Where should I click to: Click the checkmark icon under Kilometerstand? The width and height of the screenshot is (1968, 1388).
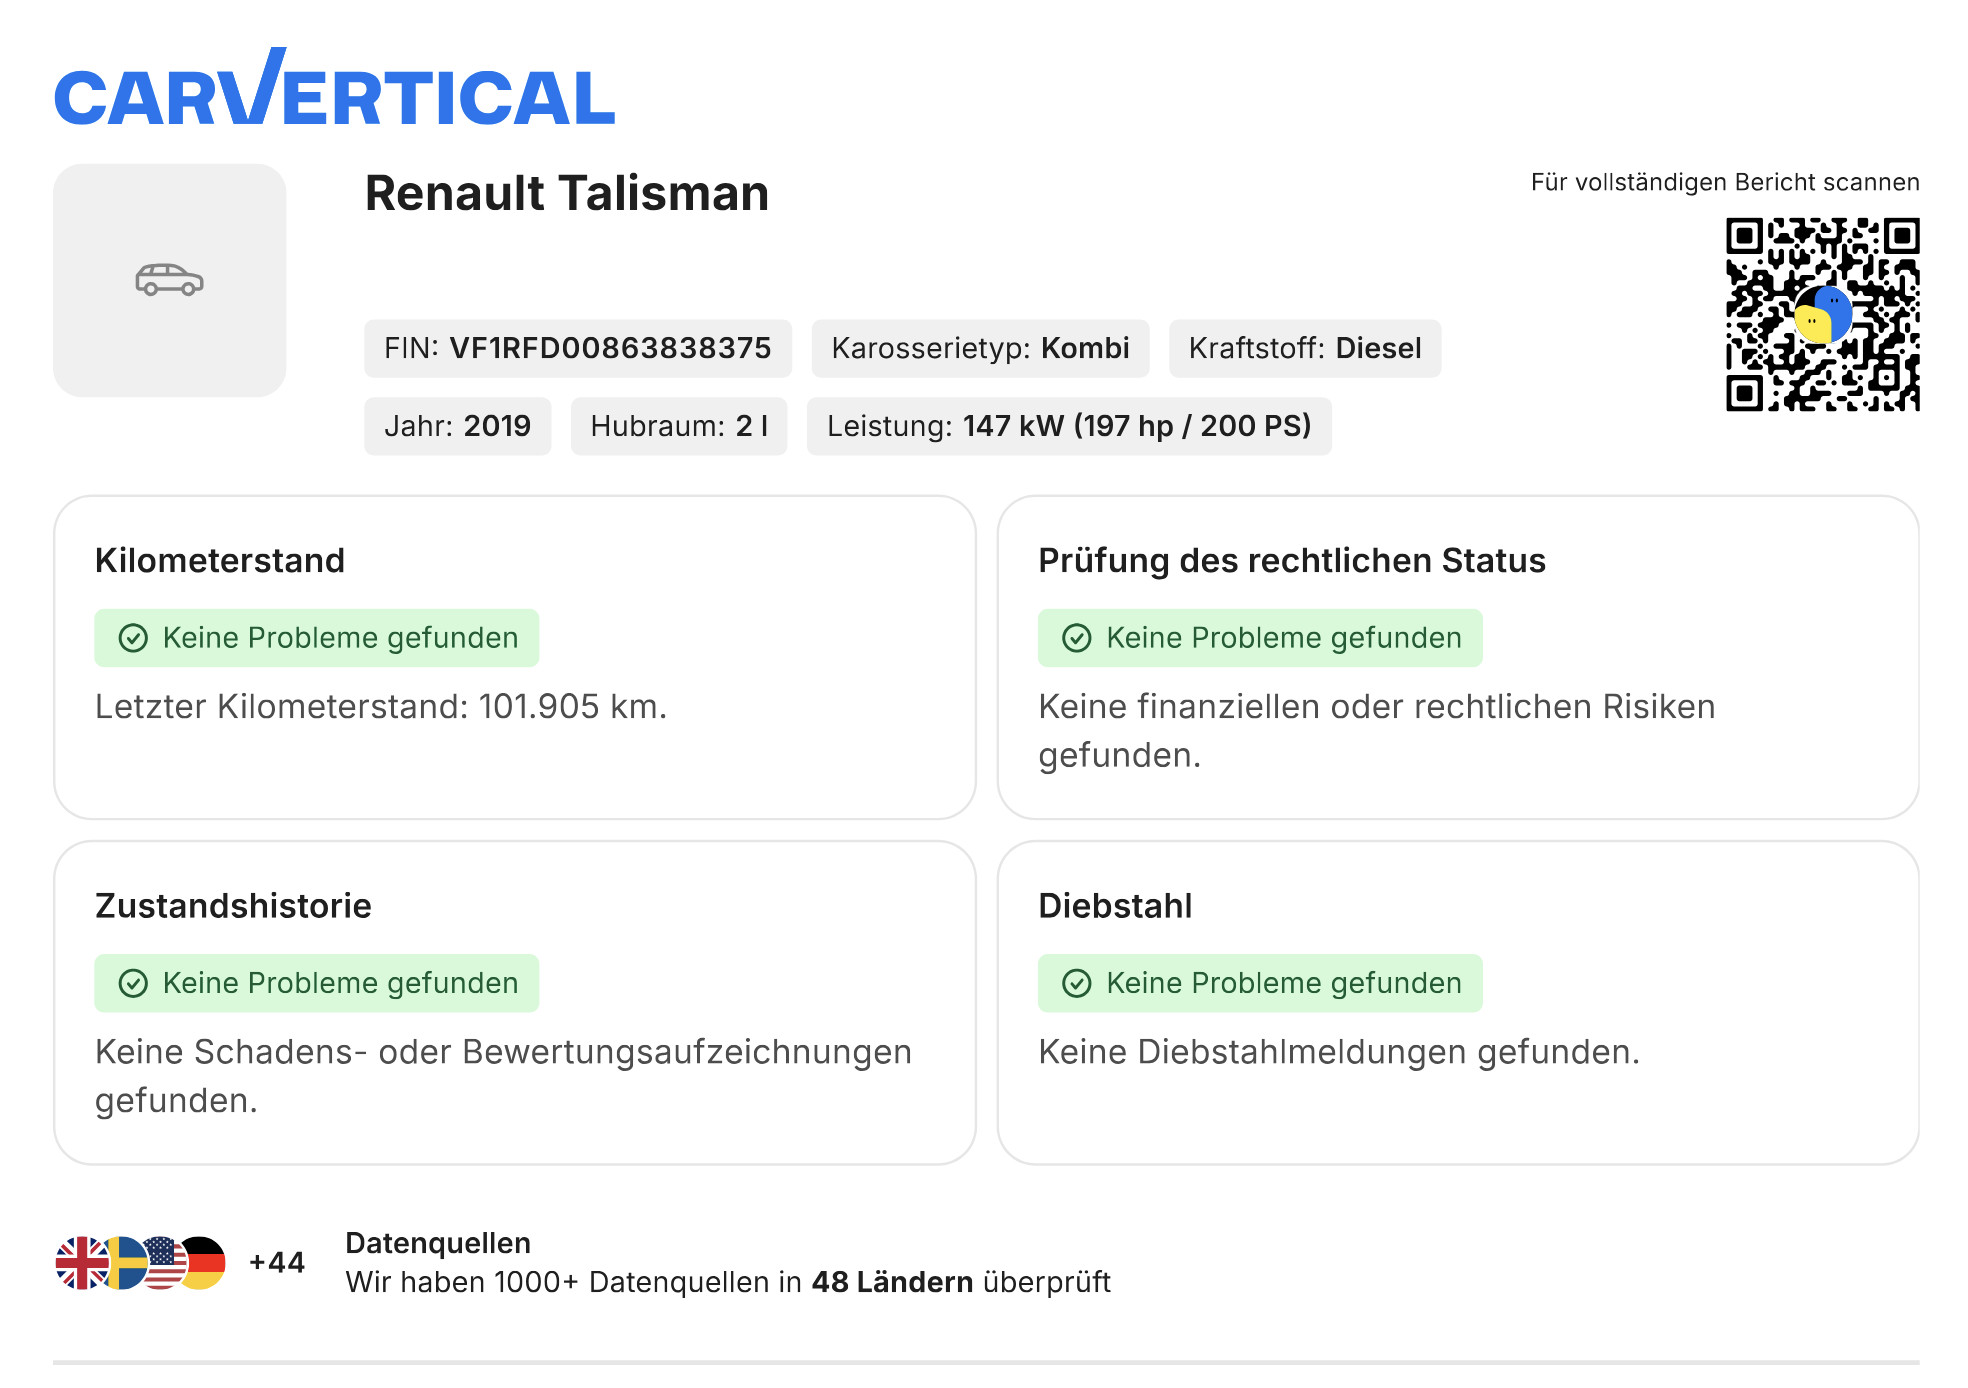(x=133, y=638)
